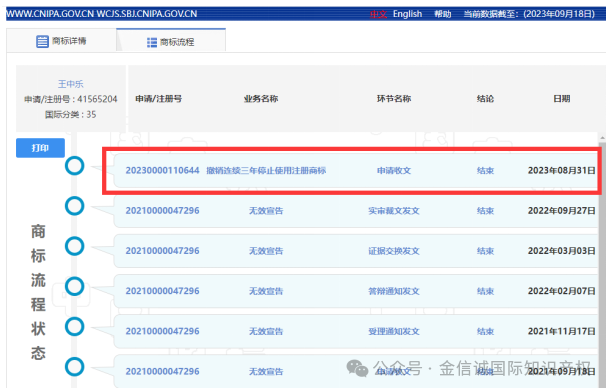The width and height of the screenshot is (610, 392).
Task: Click the application number 20230000110644
Action: point(162,170)
